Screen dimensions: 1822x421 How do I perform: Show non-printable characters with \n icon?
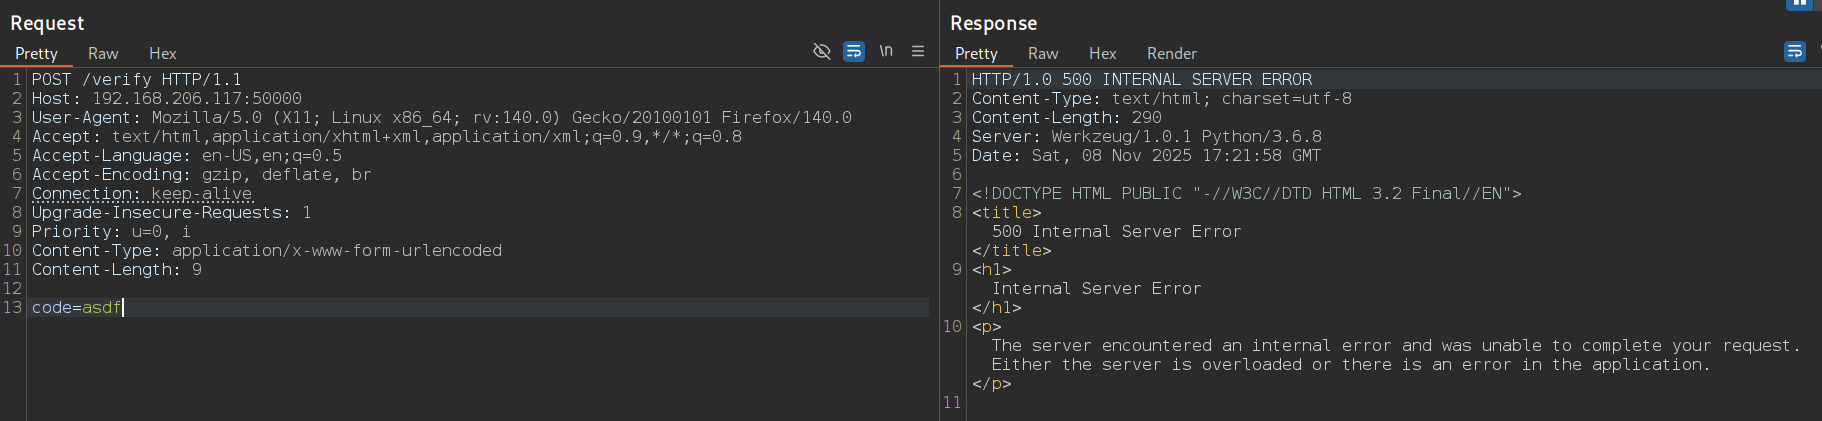tap(886, 51)
